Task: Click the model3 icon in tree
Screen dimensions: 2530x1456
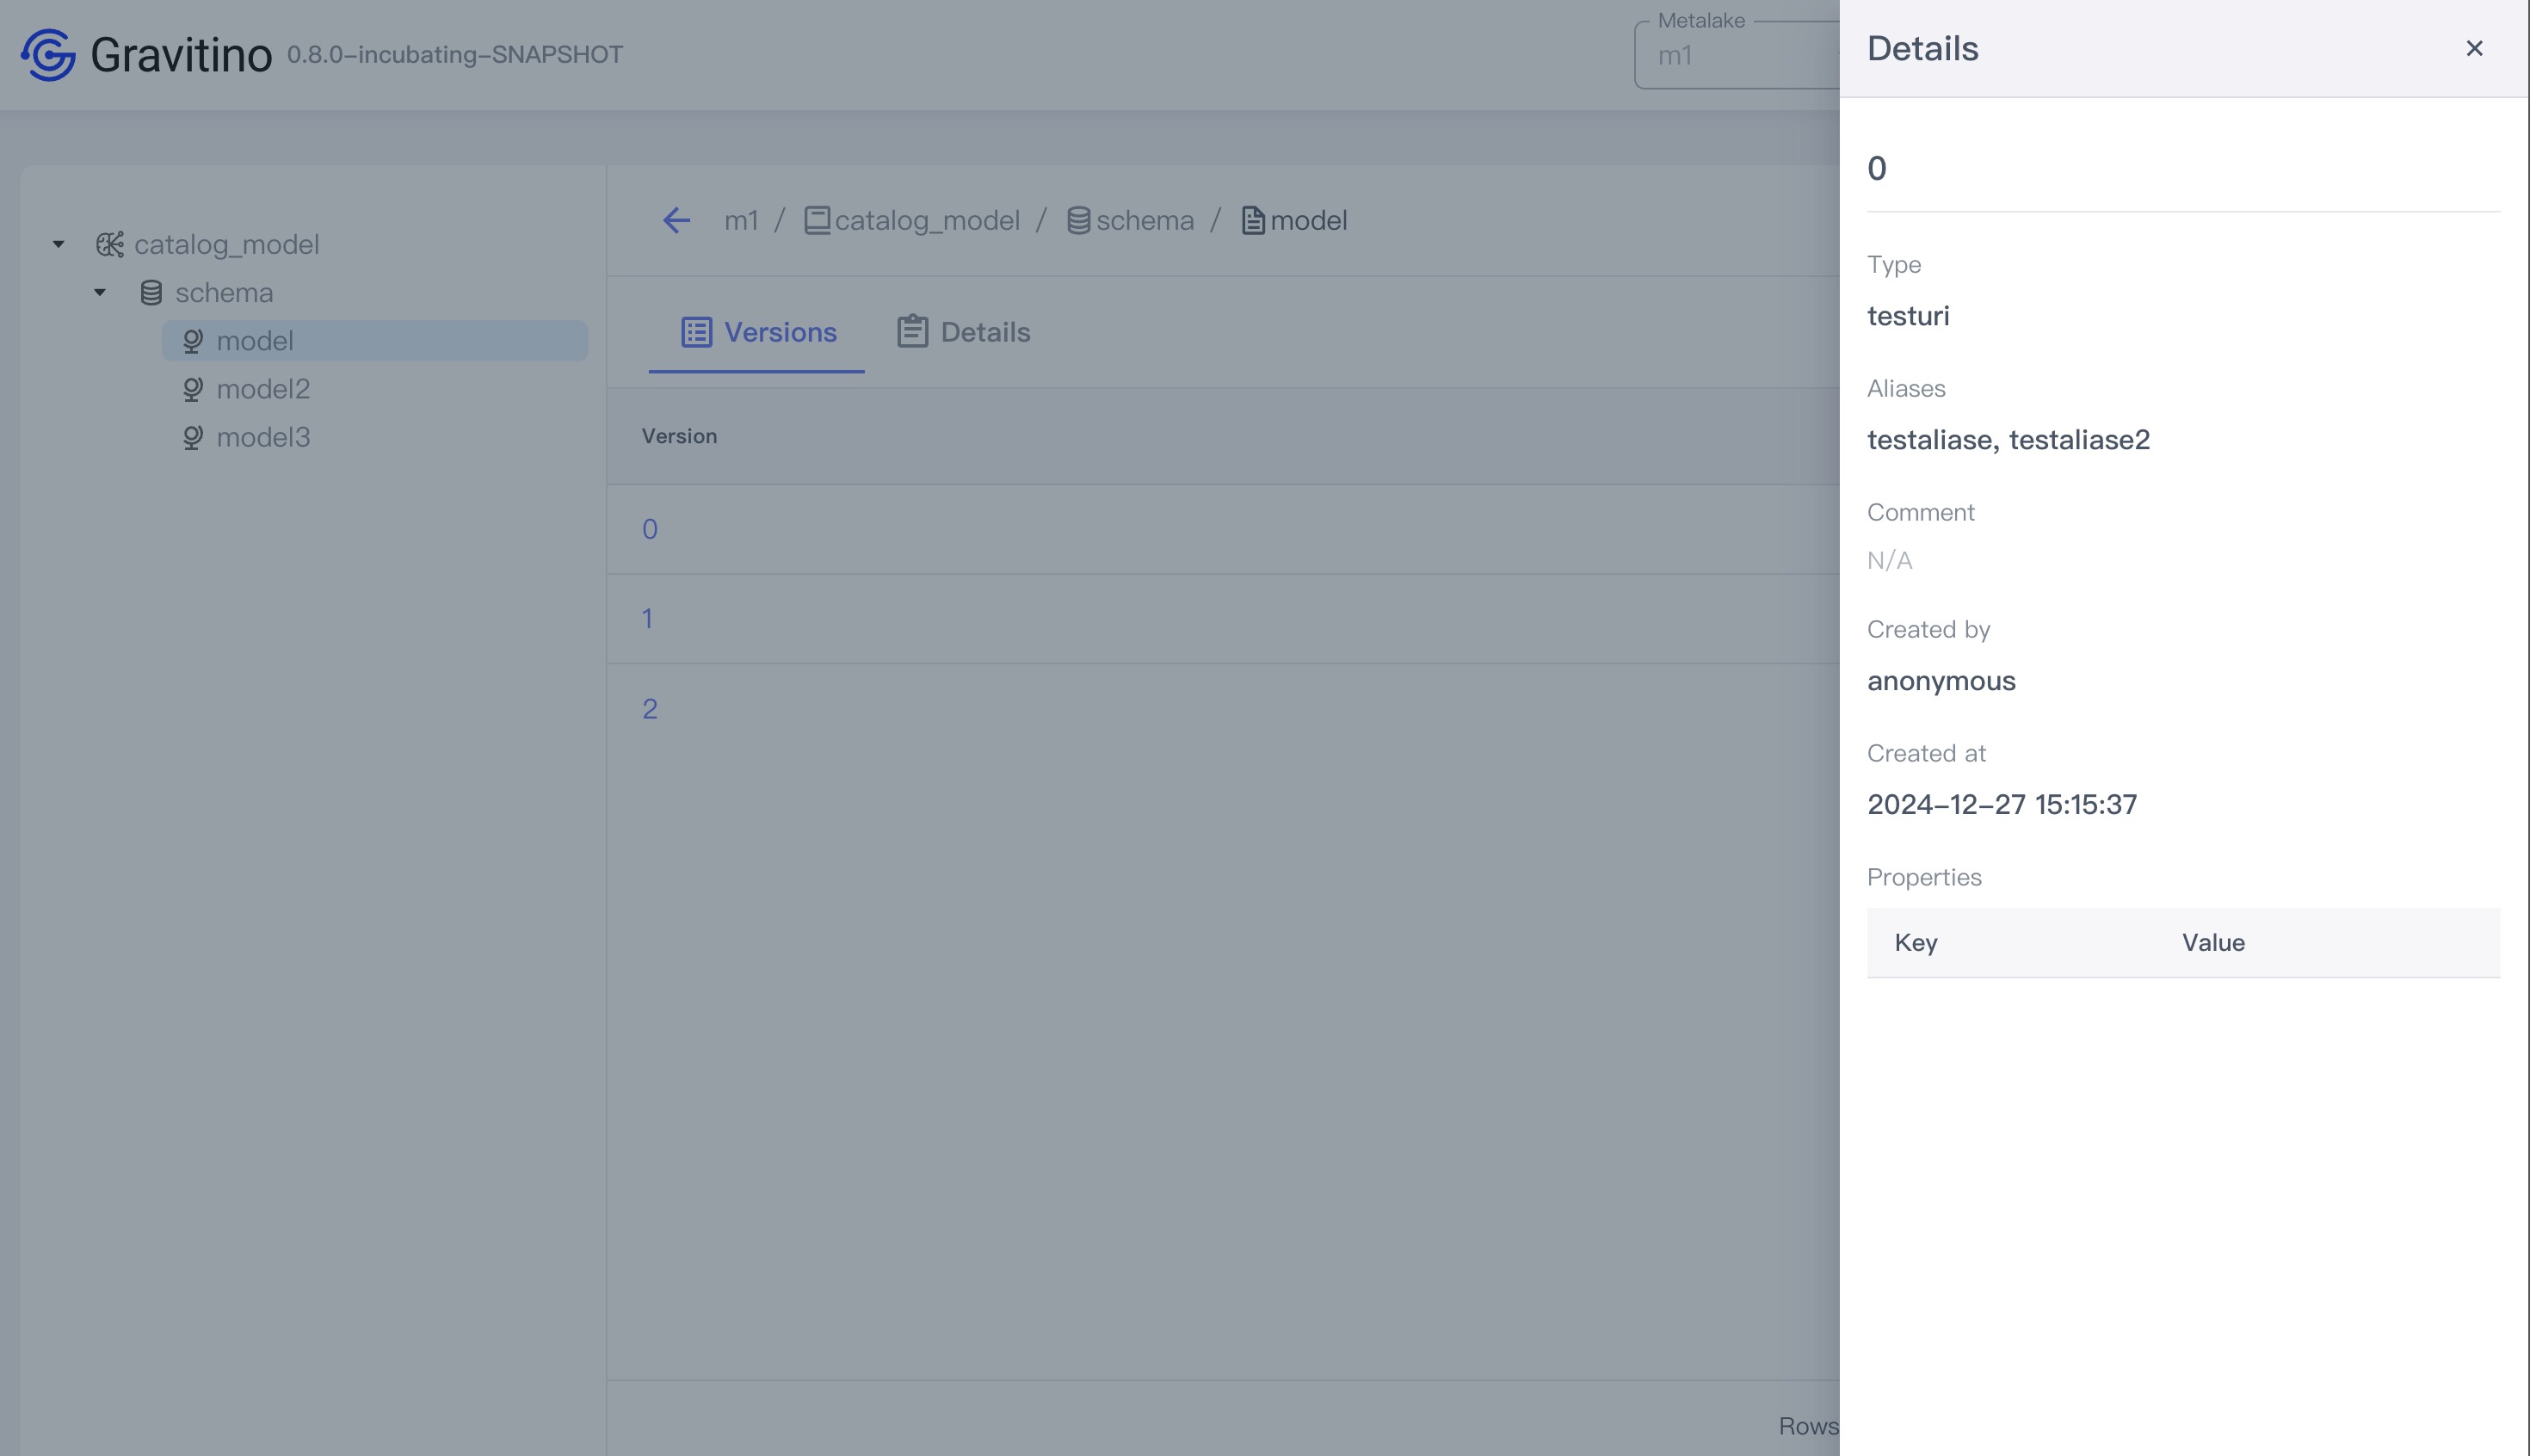Action: pos(193,437)
